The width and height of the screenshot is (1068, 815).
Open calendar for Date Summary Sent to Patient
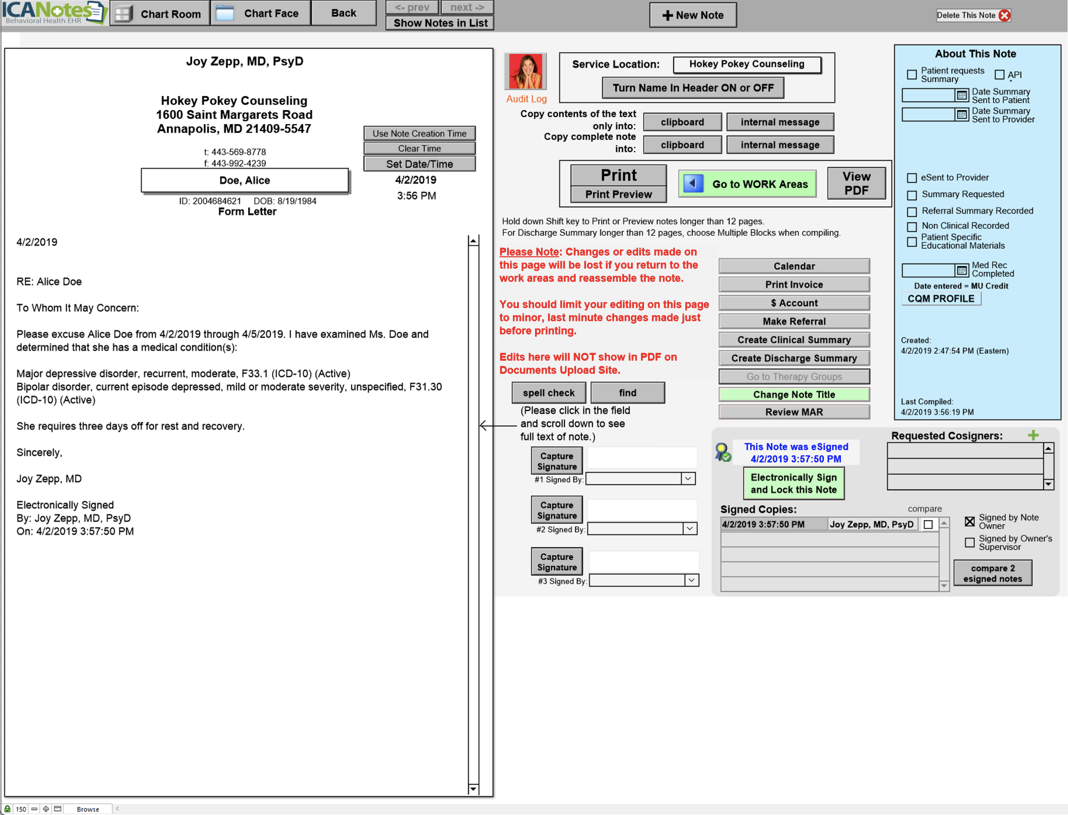[962, 96]
